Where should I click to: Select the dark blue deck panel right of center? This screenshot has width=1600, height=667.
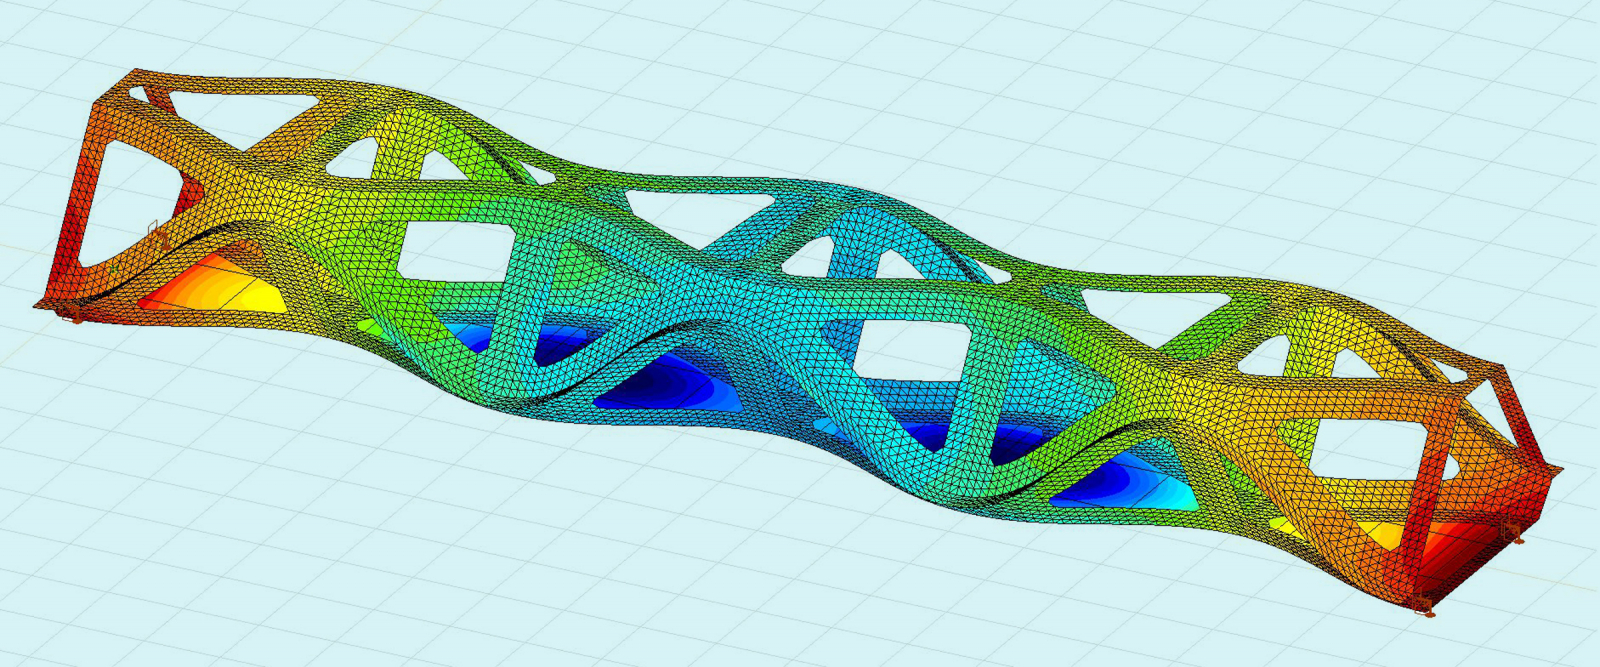click(1095, 482)
